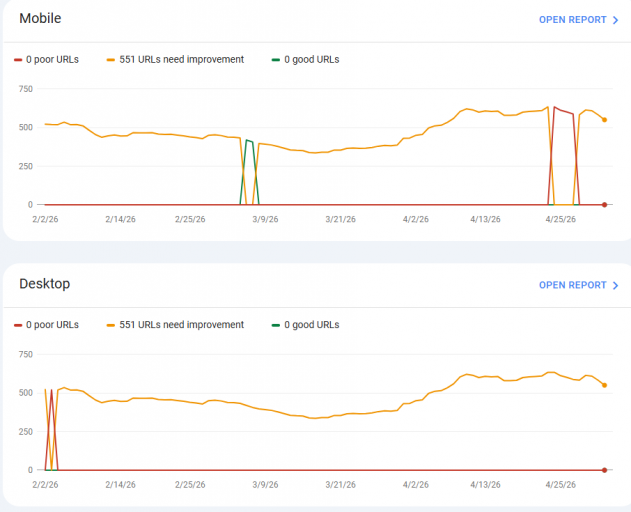This screenshot has width=631, height=512.
Task: Click 750 axis label on Mobile chart
Action: pos(26,89)
